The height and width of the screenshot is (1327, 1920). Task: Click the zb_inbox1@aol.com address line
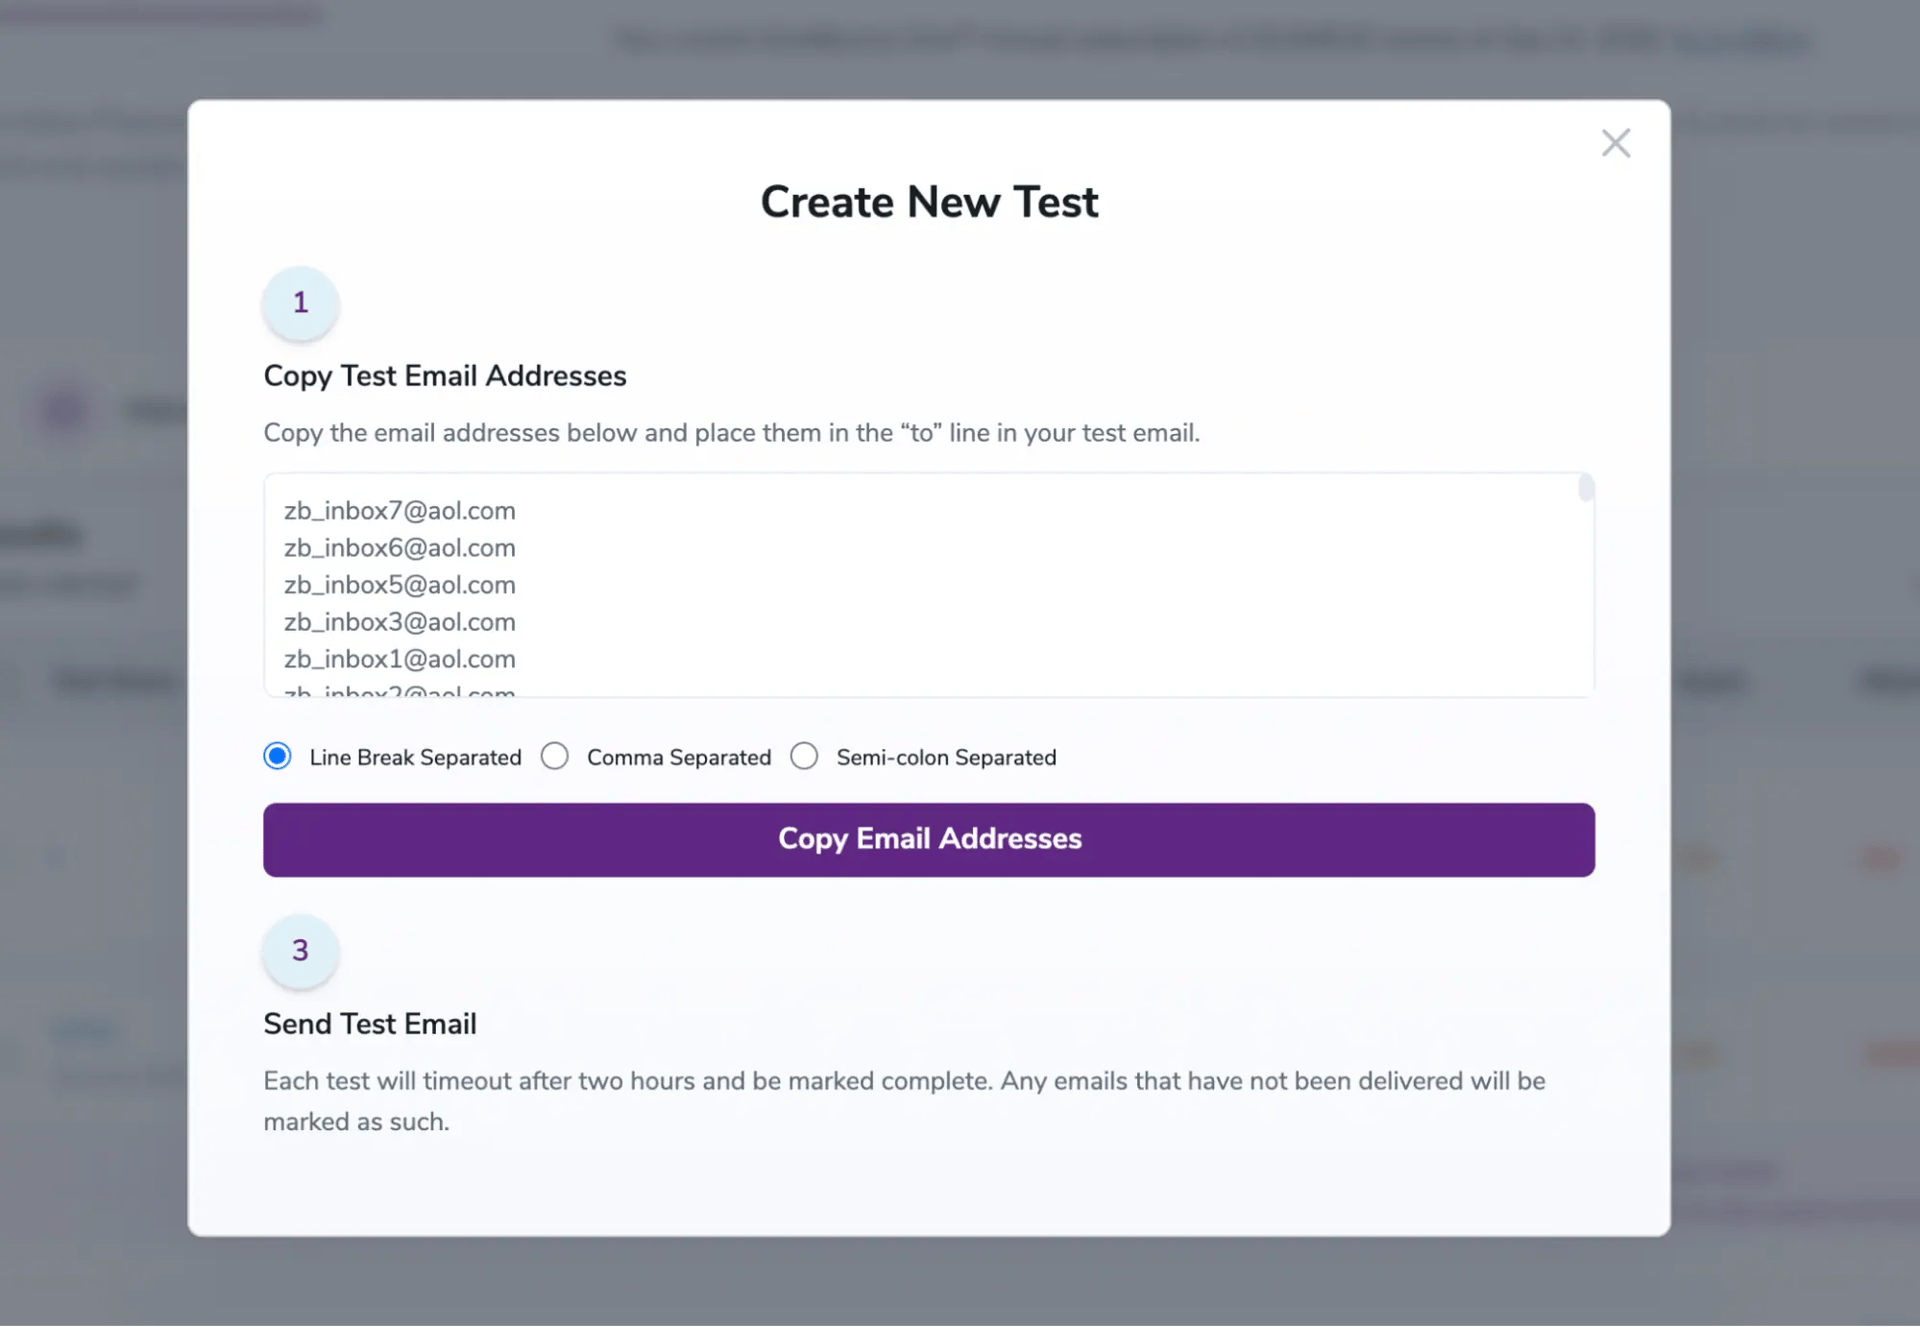coord(400,659)
